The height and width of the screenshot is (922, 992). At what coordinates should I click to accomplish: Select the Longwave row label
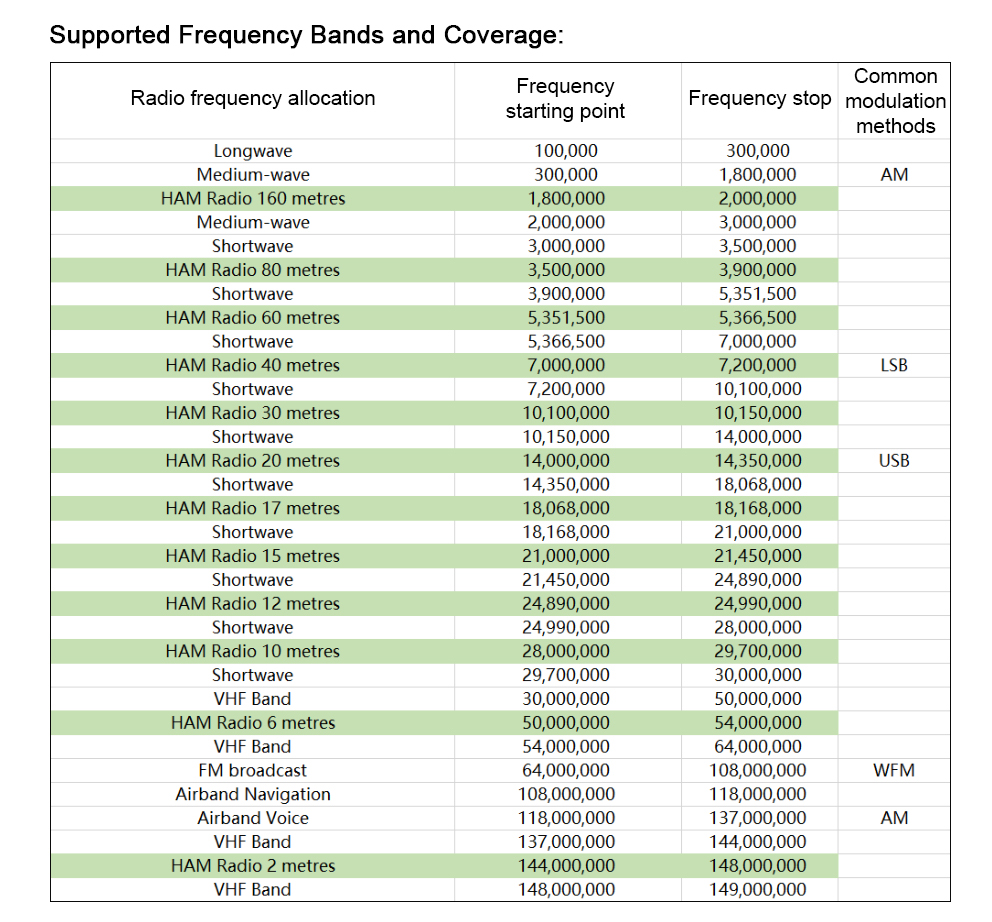pos(253,151)
